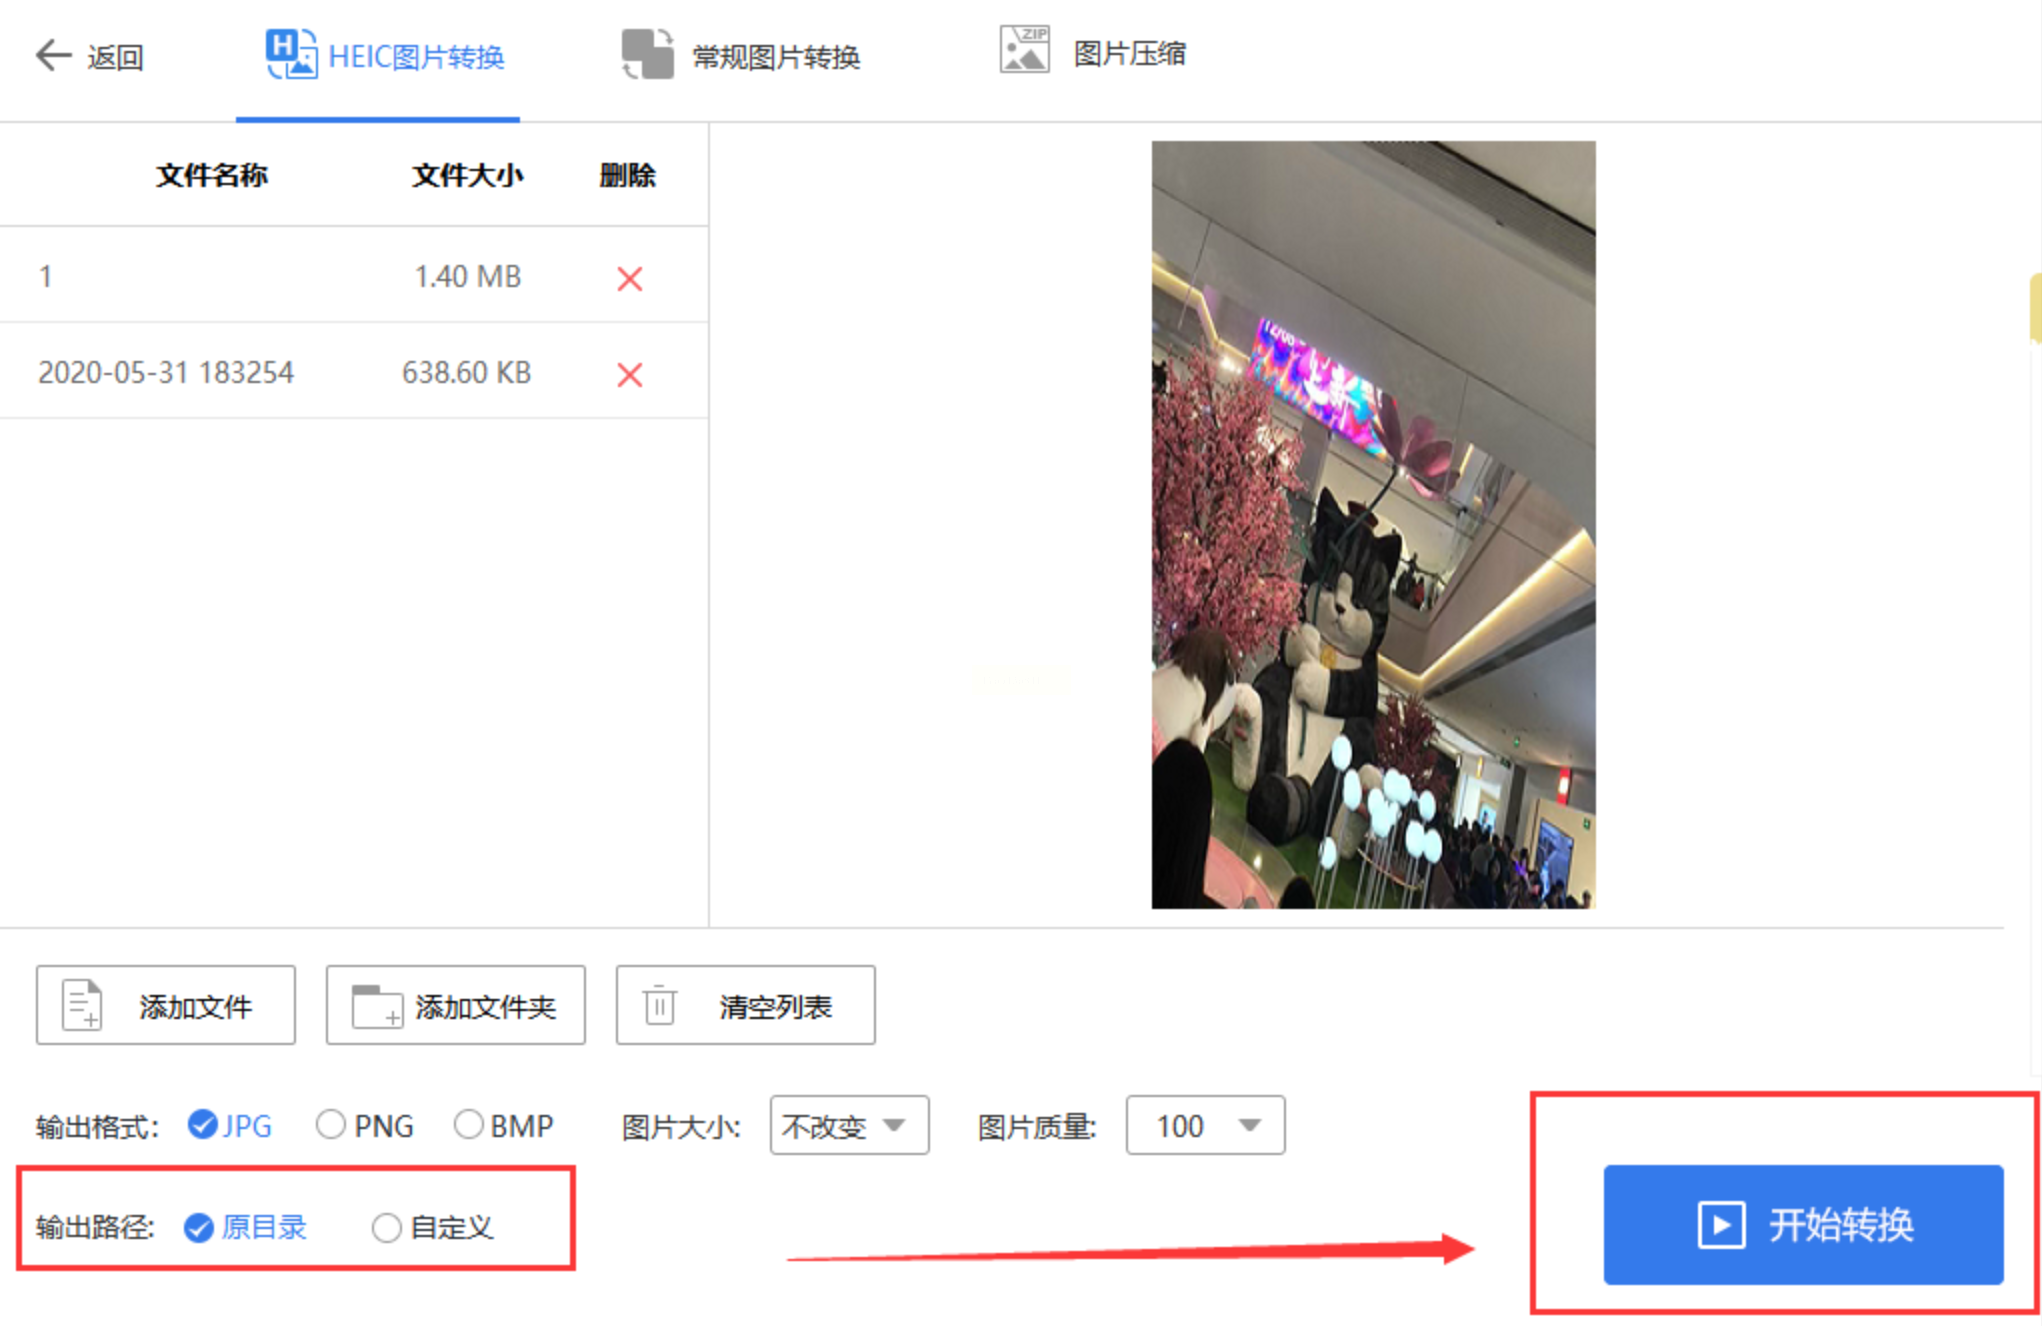The width and height of the screenshot is (2042, 1326).
Task: Choose custom output path option 自定义
Action: coord(387,1227)
